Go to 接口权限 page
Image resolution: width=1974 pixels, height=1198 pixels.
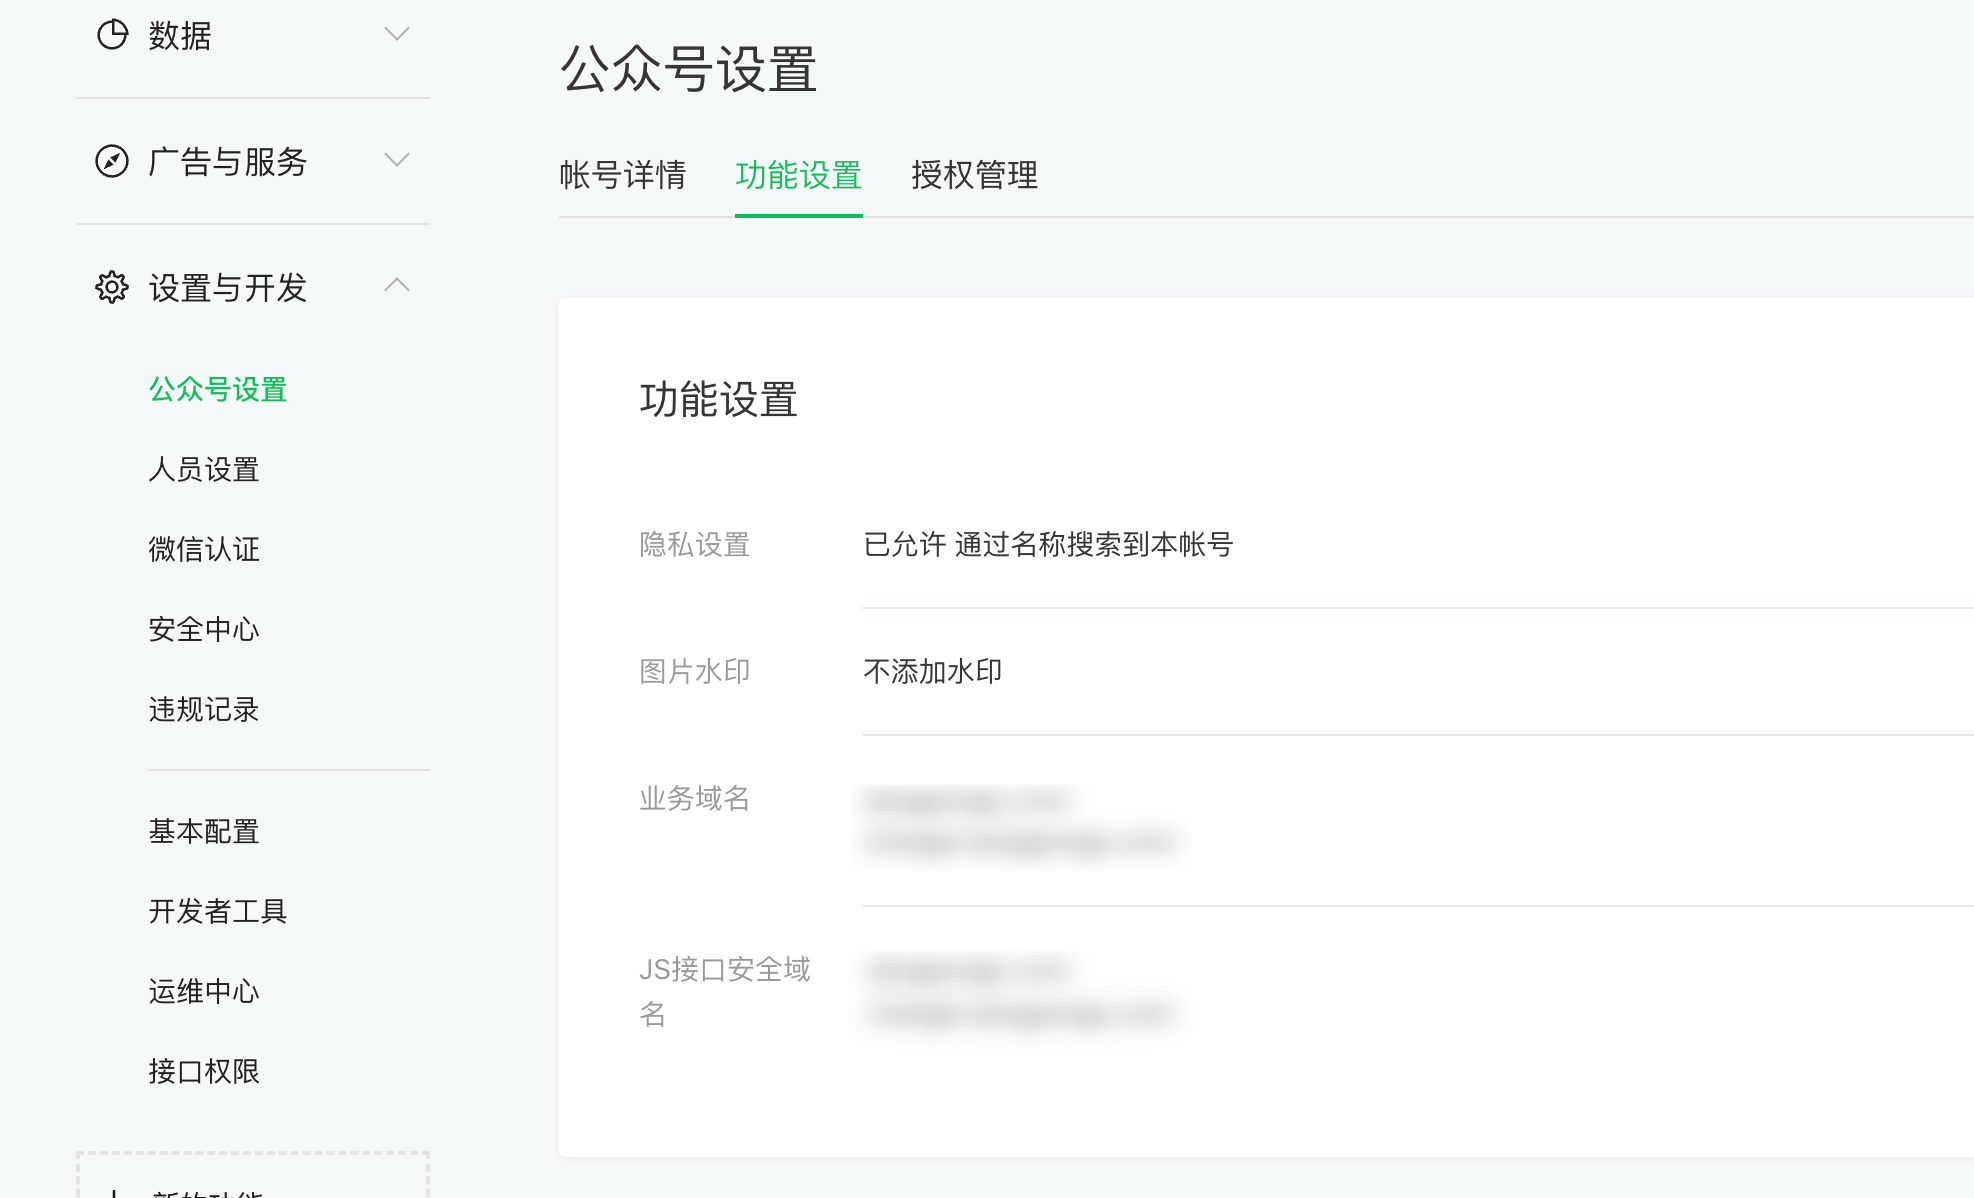[x=204, y=1071]
